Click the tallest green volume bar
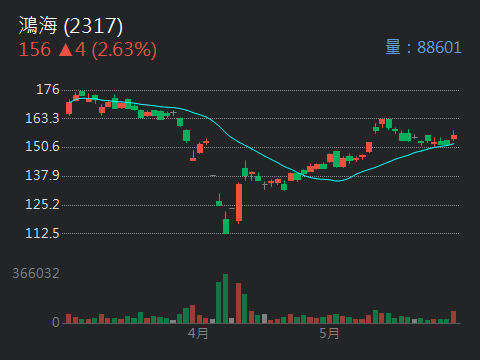Viewport: 480px width, 360px height. [226, 299]
